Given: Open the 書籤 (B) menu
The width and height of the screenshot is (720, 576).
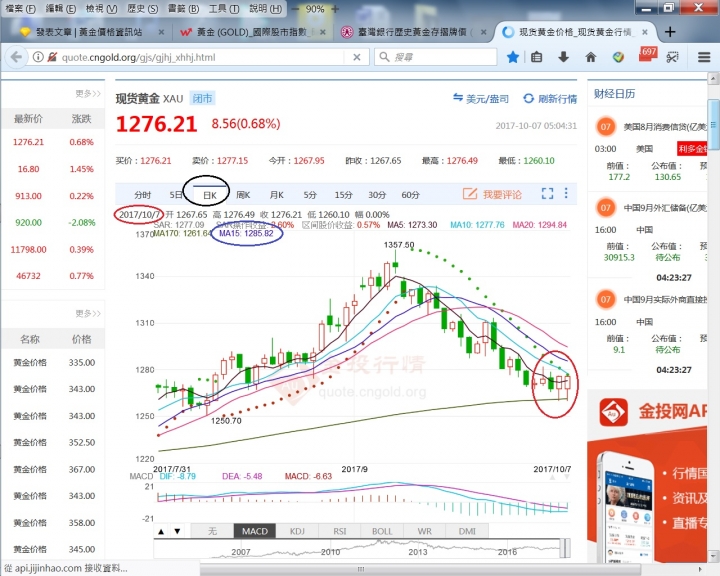Looking at the screenshot, I should click(183, 9).
